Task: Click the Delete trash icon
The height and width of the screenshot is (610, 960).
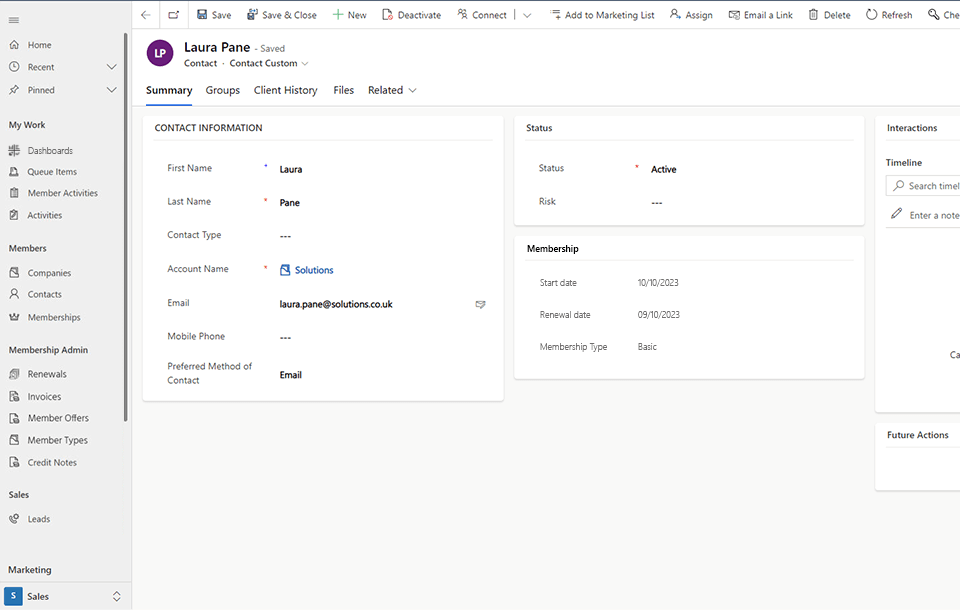Action: (813, 15)
